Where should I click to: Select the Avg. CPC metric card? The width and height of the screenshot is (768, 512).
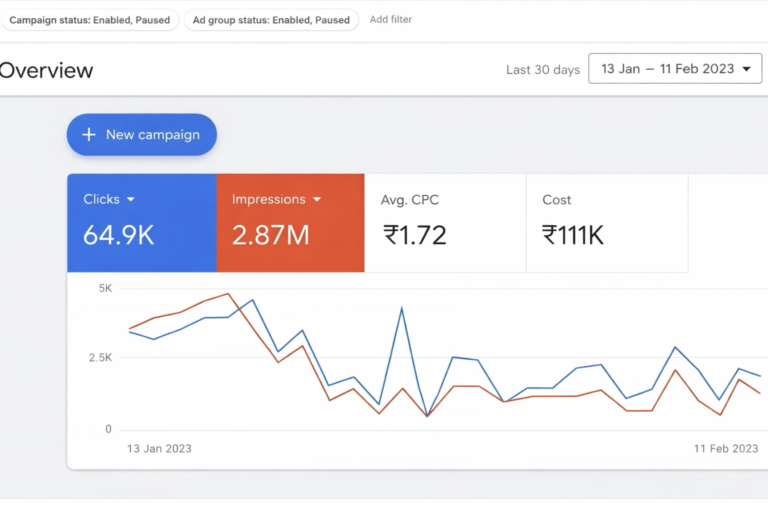(x=445, y=222)
